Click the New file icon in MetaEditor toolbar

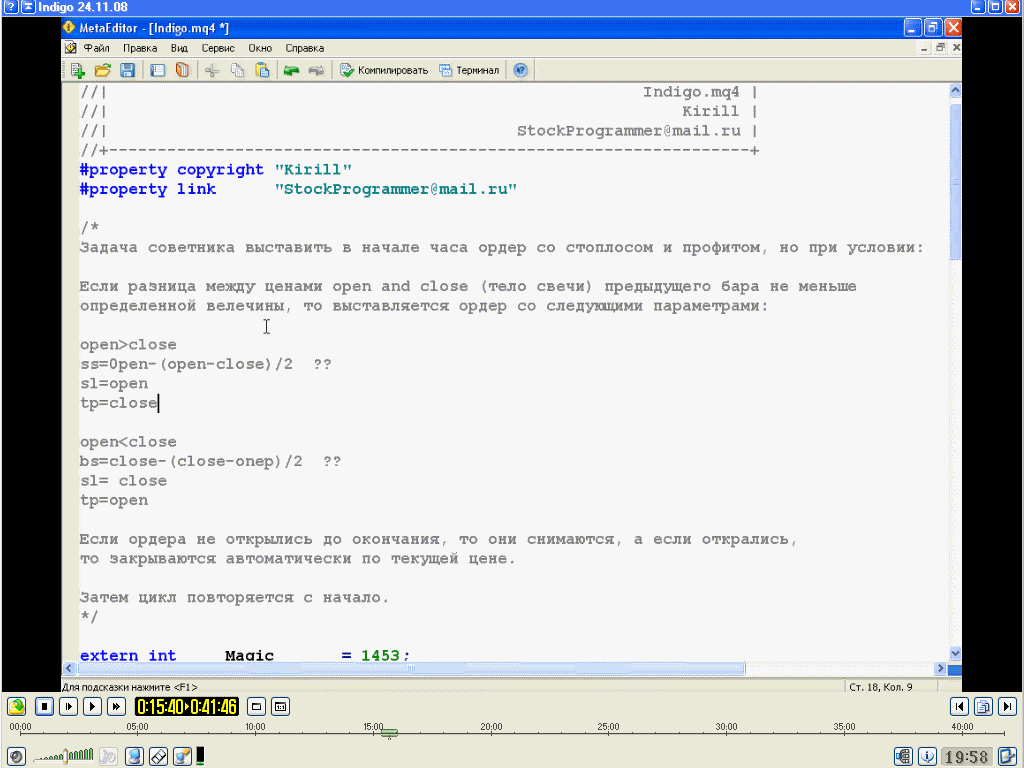coord(76,70)
